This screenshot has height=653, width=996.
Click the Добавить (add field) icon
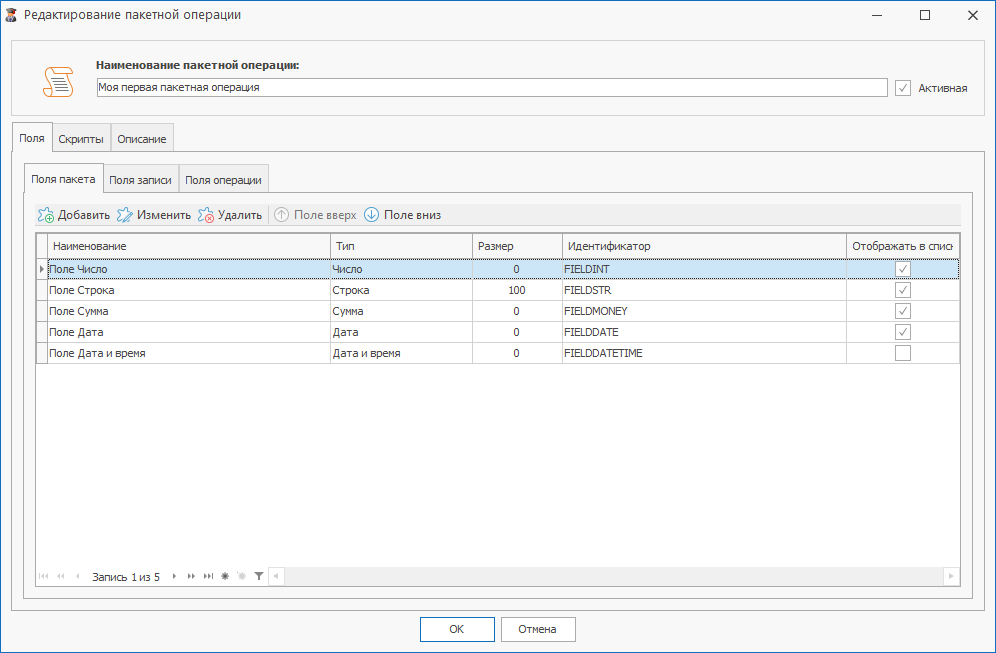(46, 215)
